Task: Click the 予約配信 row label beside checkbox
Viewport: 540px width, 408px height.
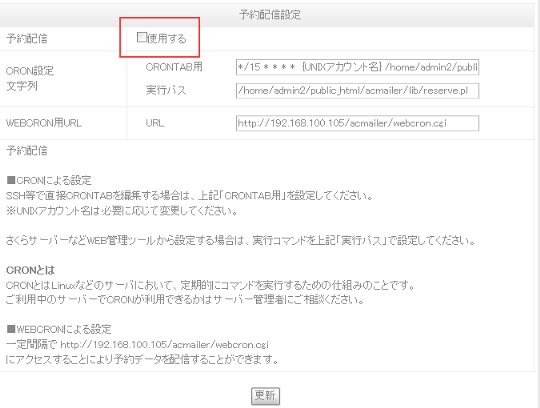Action: [x=27, y=39]
